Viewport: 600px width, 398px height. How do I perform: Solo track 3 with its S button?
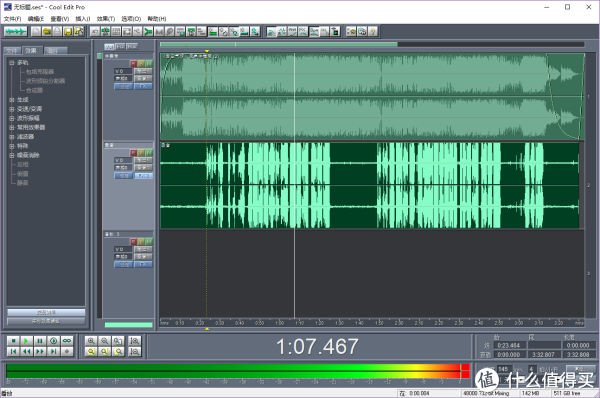coord(141,241)
